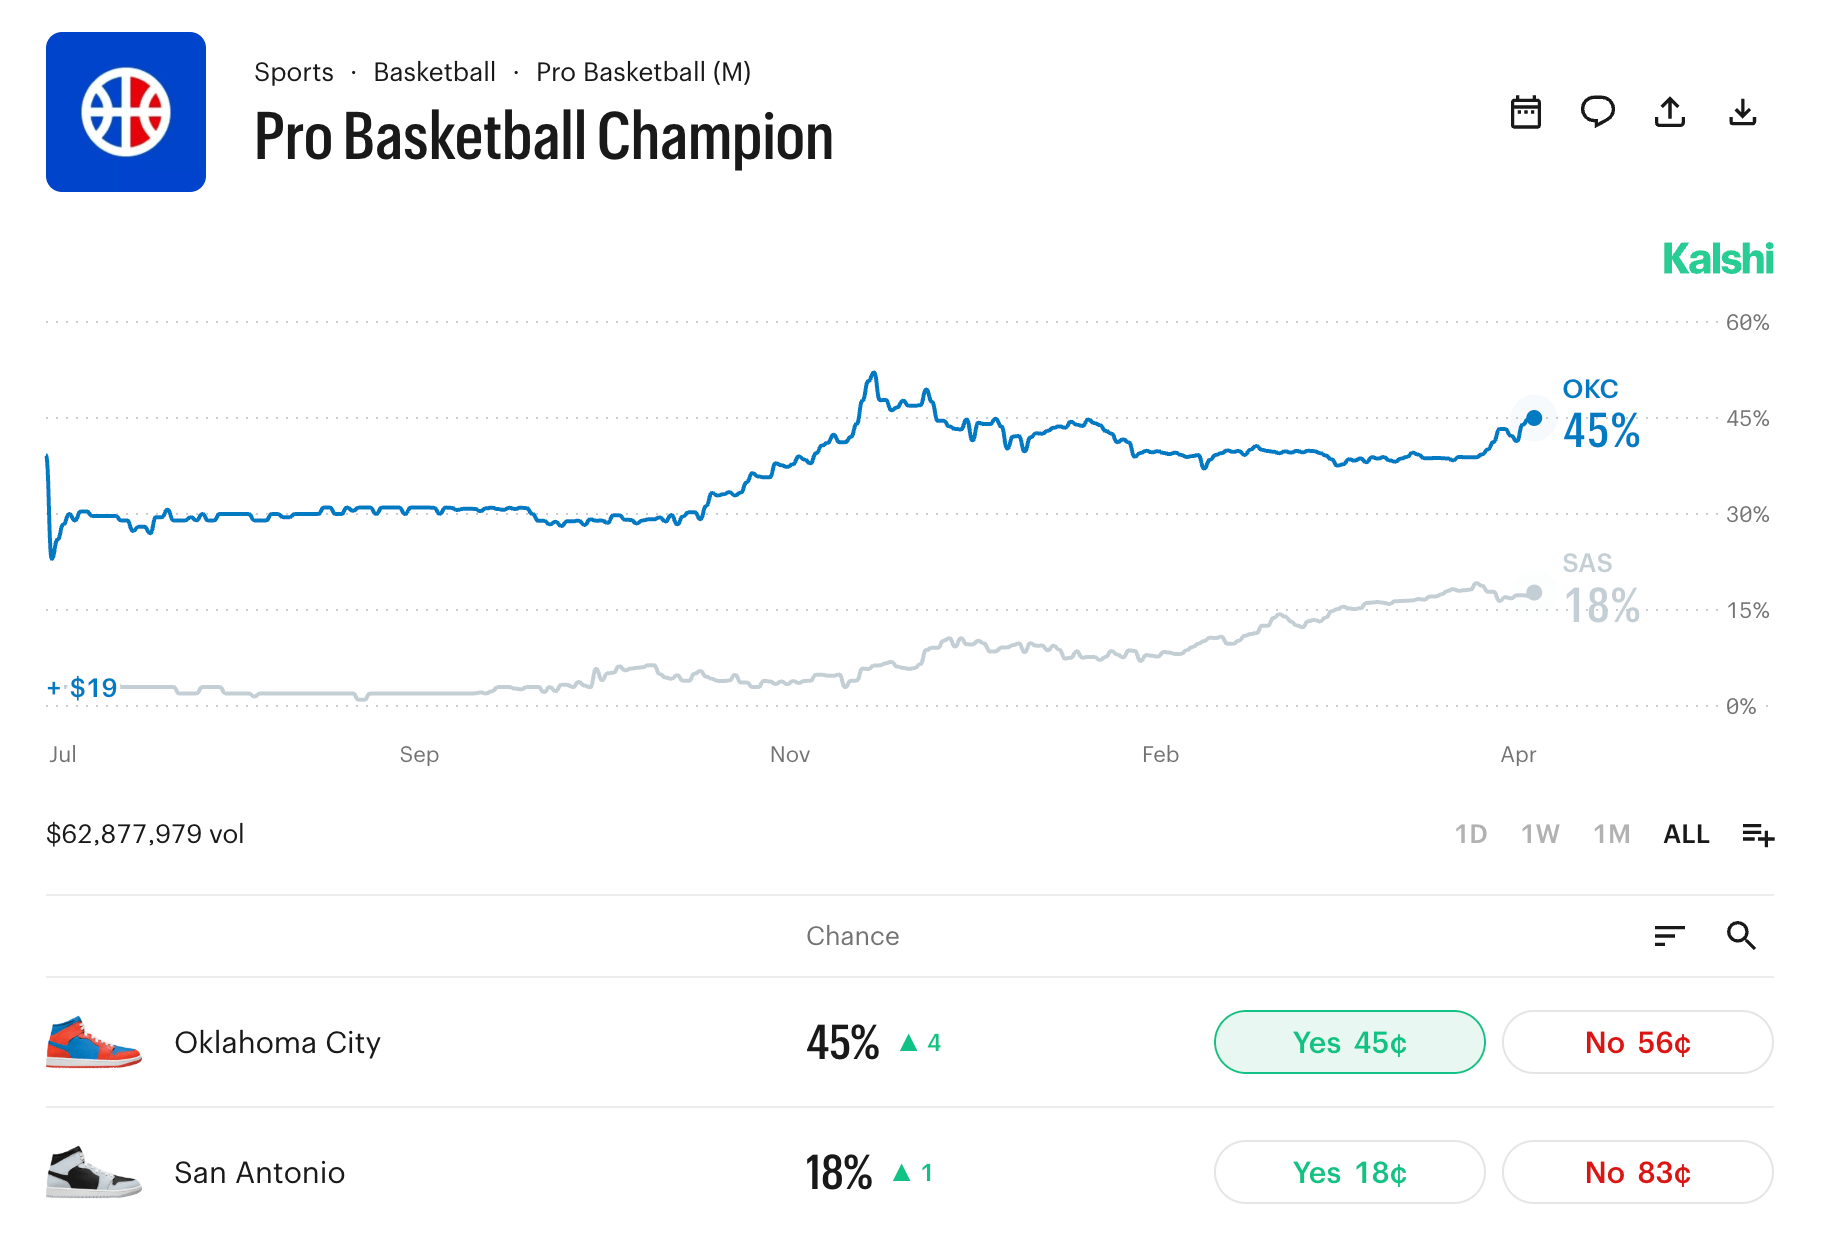Choose Yes 18¢ for San Antonio
This screenshot has height=1234, width=1836.
click(1349, 1172)
